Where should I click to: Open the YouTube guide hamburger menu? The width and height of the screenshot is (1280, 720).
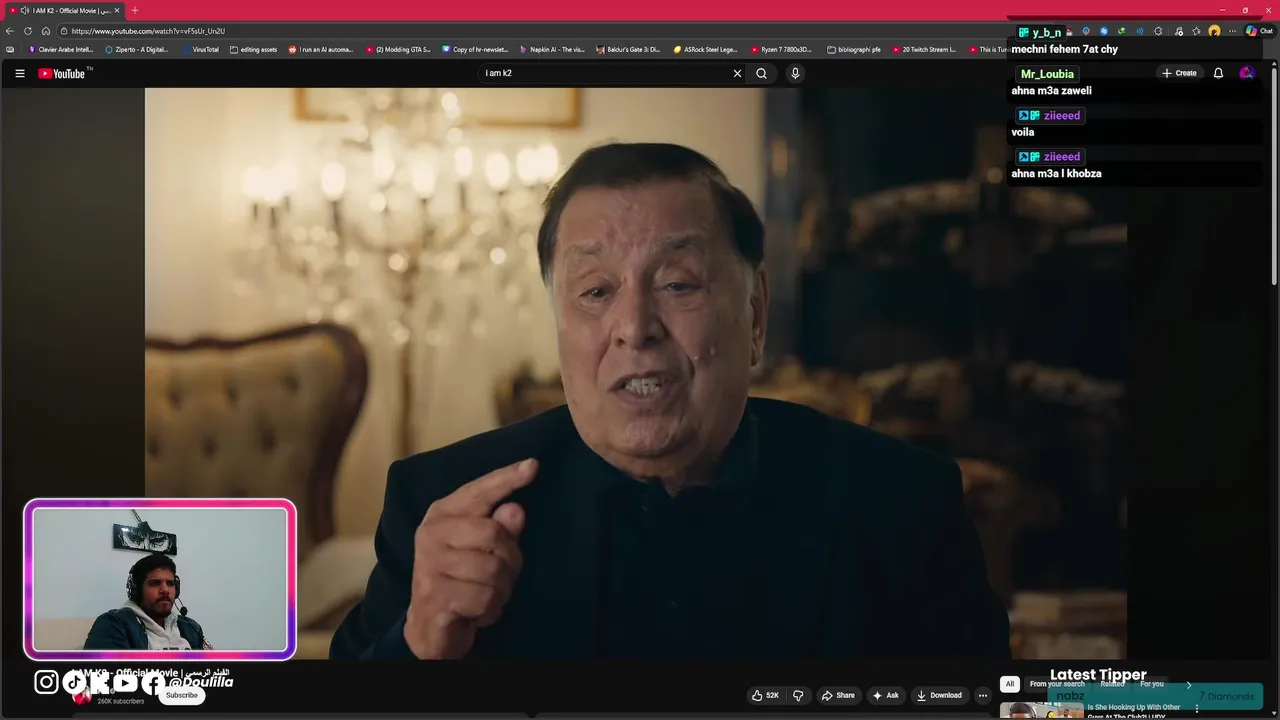coord(19,73)
